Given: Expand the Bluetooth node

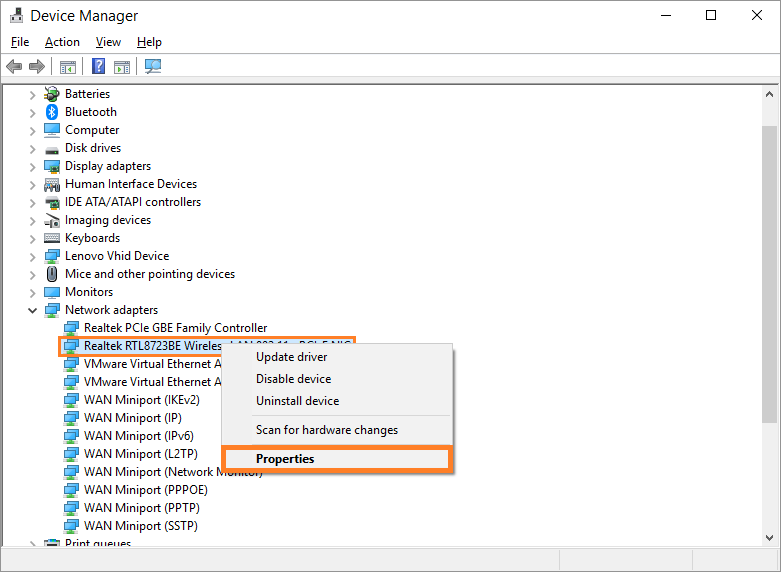Looking at the screenshot, I should pos(32,113).
